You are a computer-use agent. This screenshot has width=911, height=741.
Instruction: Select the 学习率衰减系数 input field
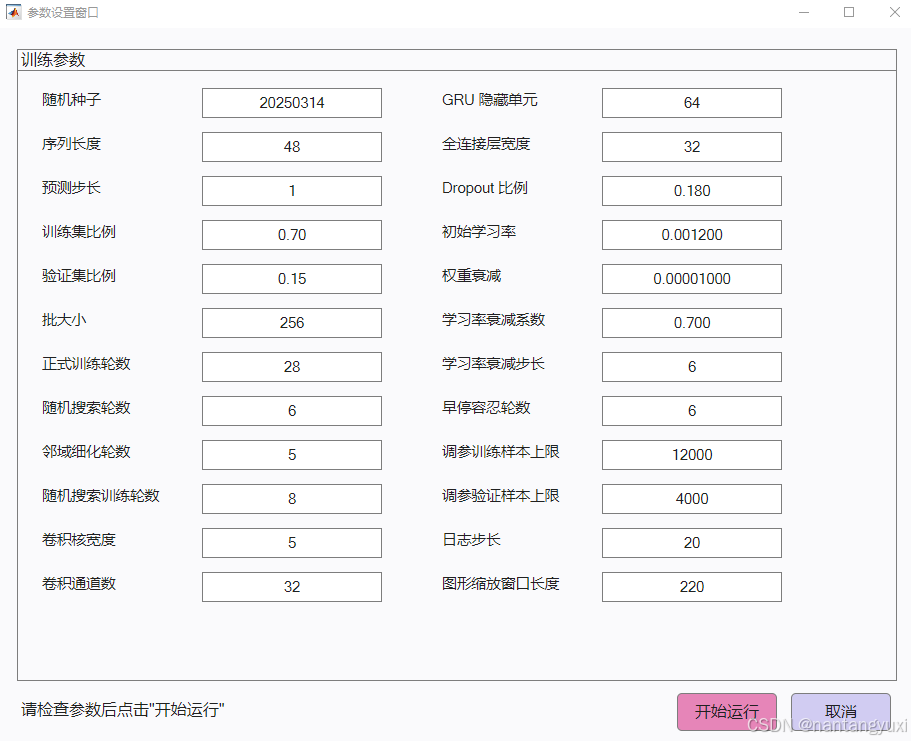tap(692, 323)
